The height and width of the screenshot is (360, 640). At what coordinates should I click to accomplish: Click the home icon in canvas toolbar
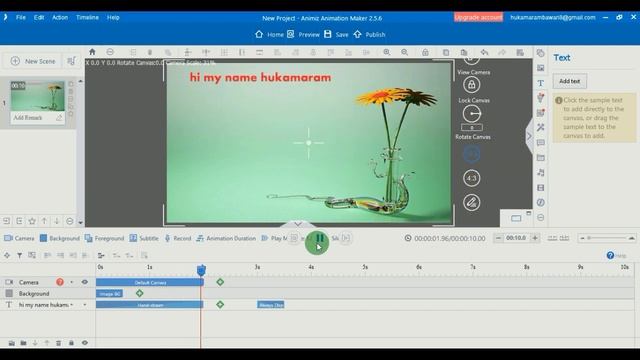(x=92, y=52)
